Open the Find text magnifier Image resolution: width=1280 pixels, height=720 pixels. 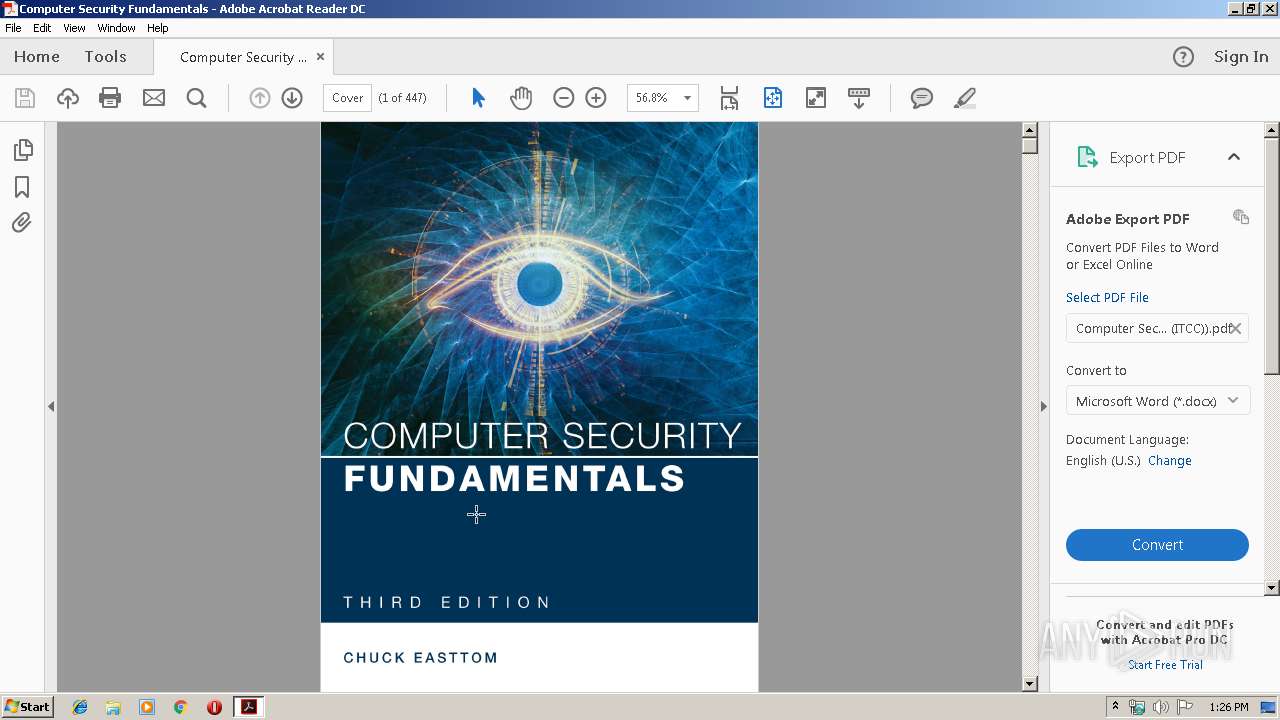197,98
